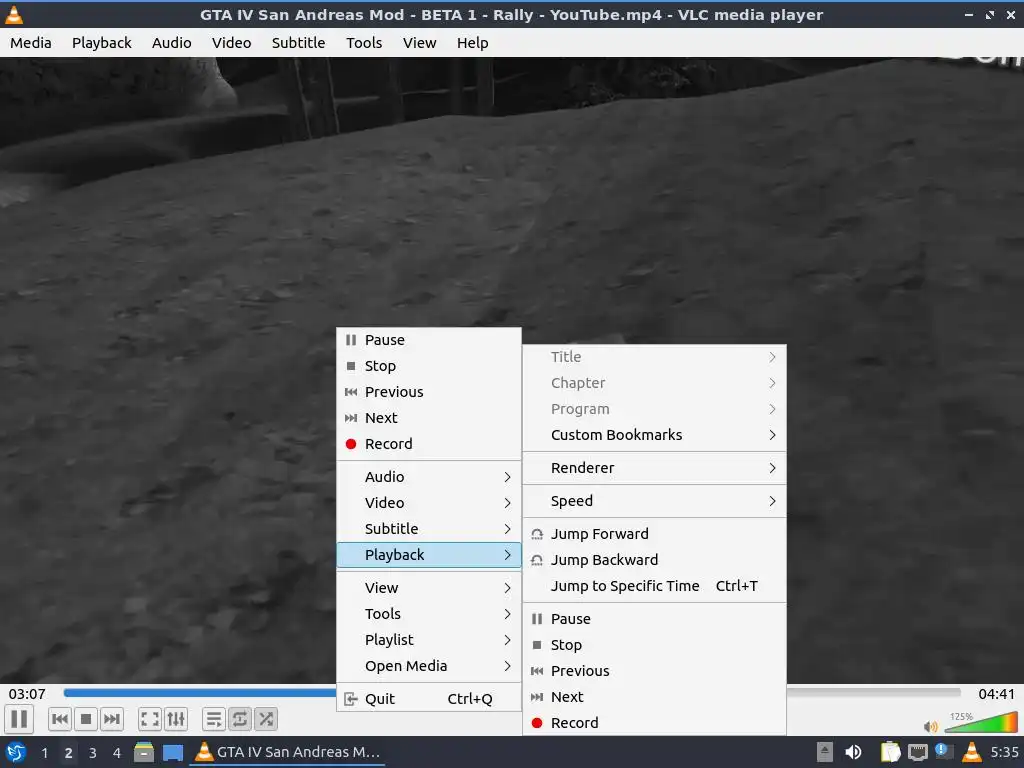This screenshot has width=1024, height=768.
Task: Toggle loop mode button
Action: pos(240,719)
